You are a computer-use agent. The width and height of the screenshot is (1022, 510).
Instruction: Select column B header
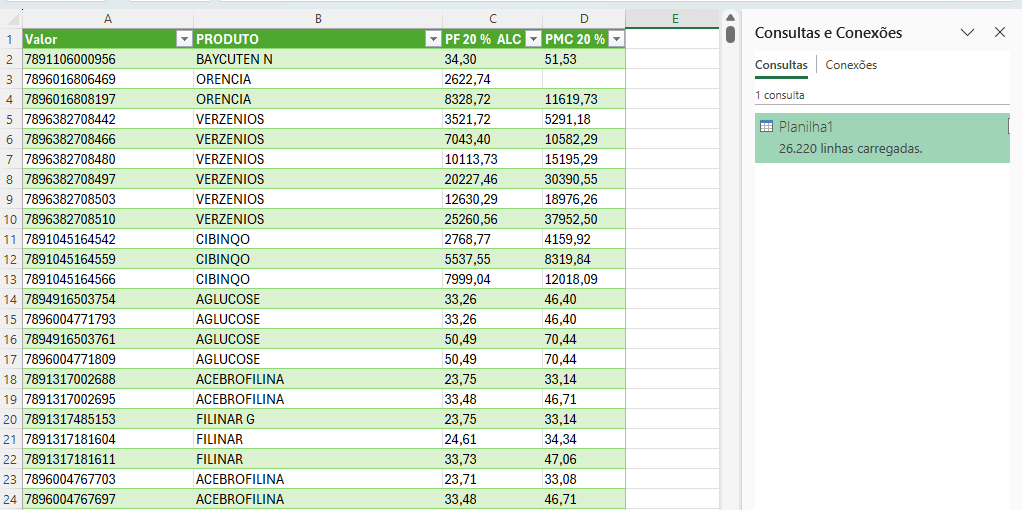[x=317, y=19]
